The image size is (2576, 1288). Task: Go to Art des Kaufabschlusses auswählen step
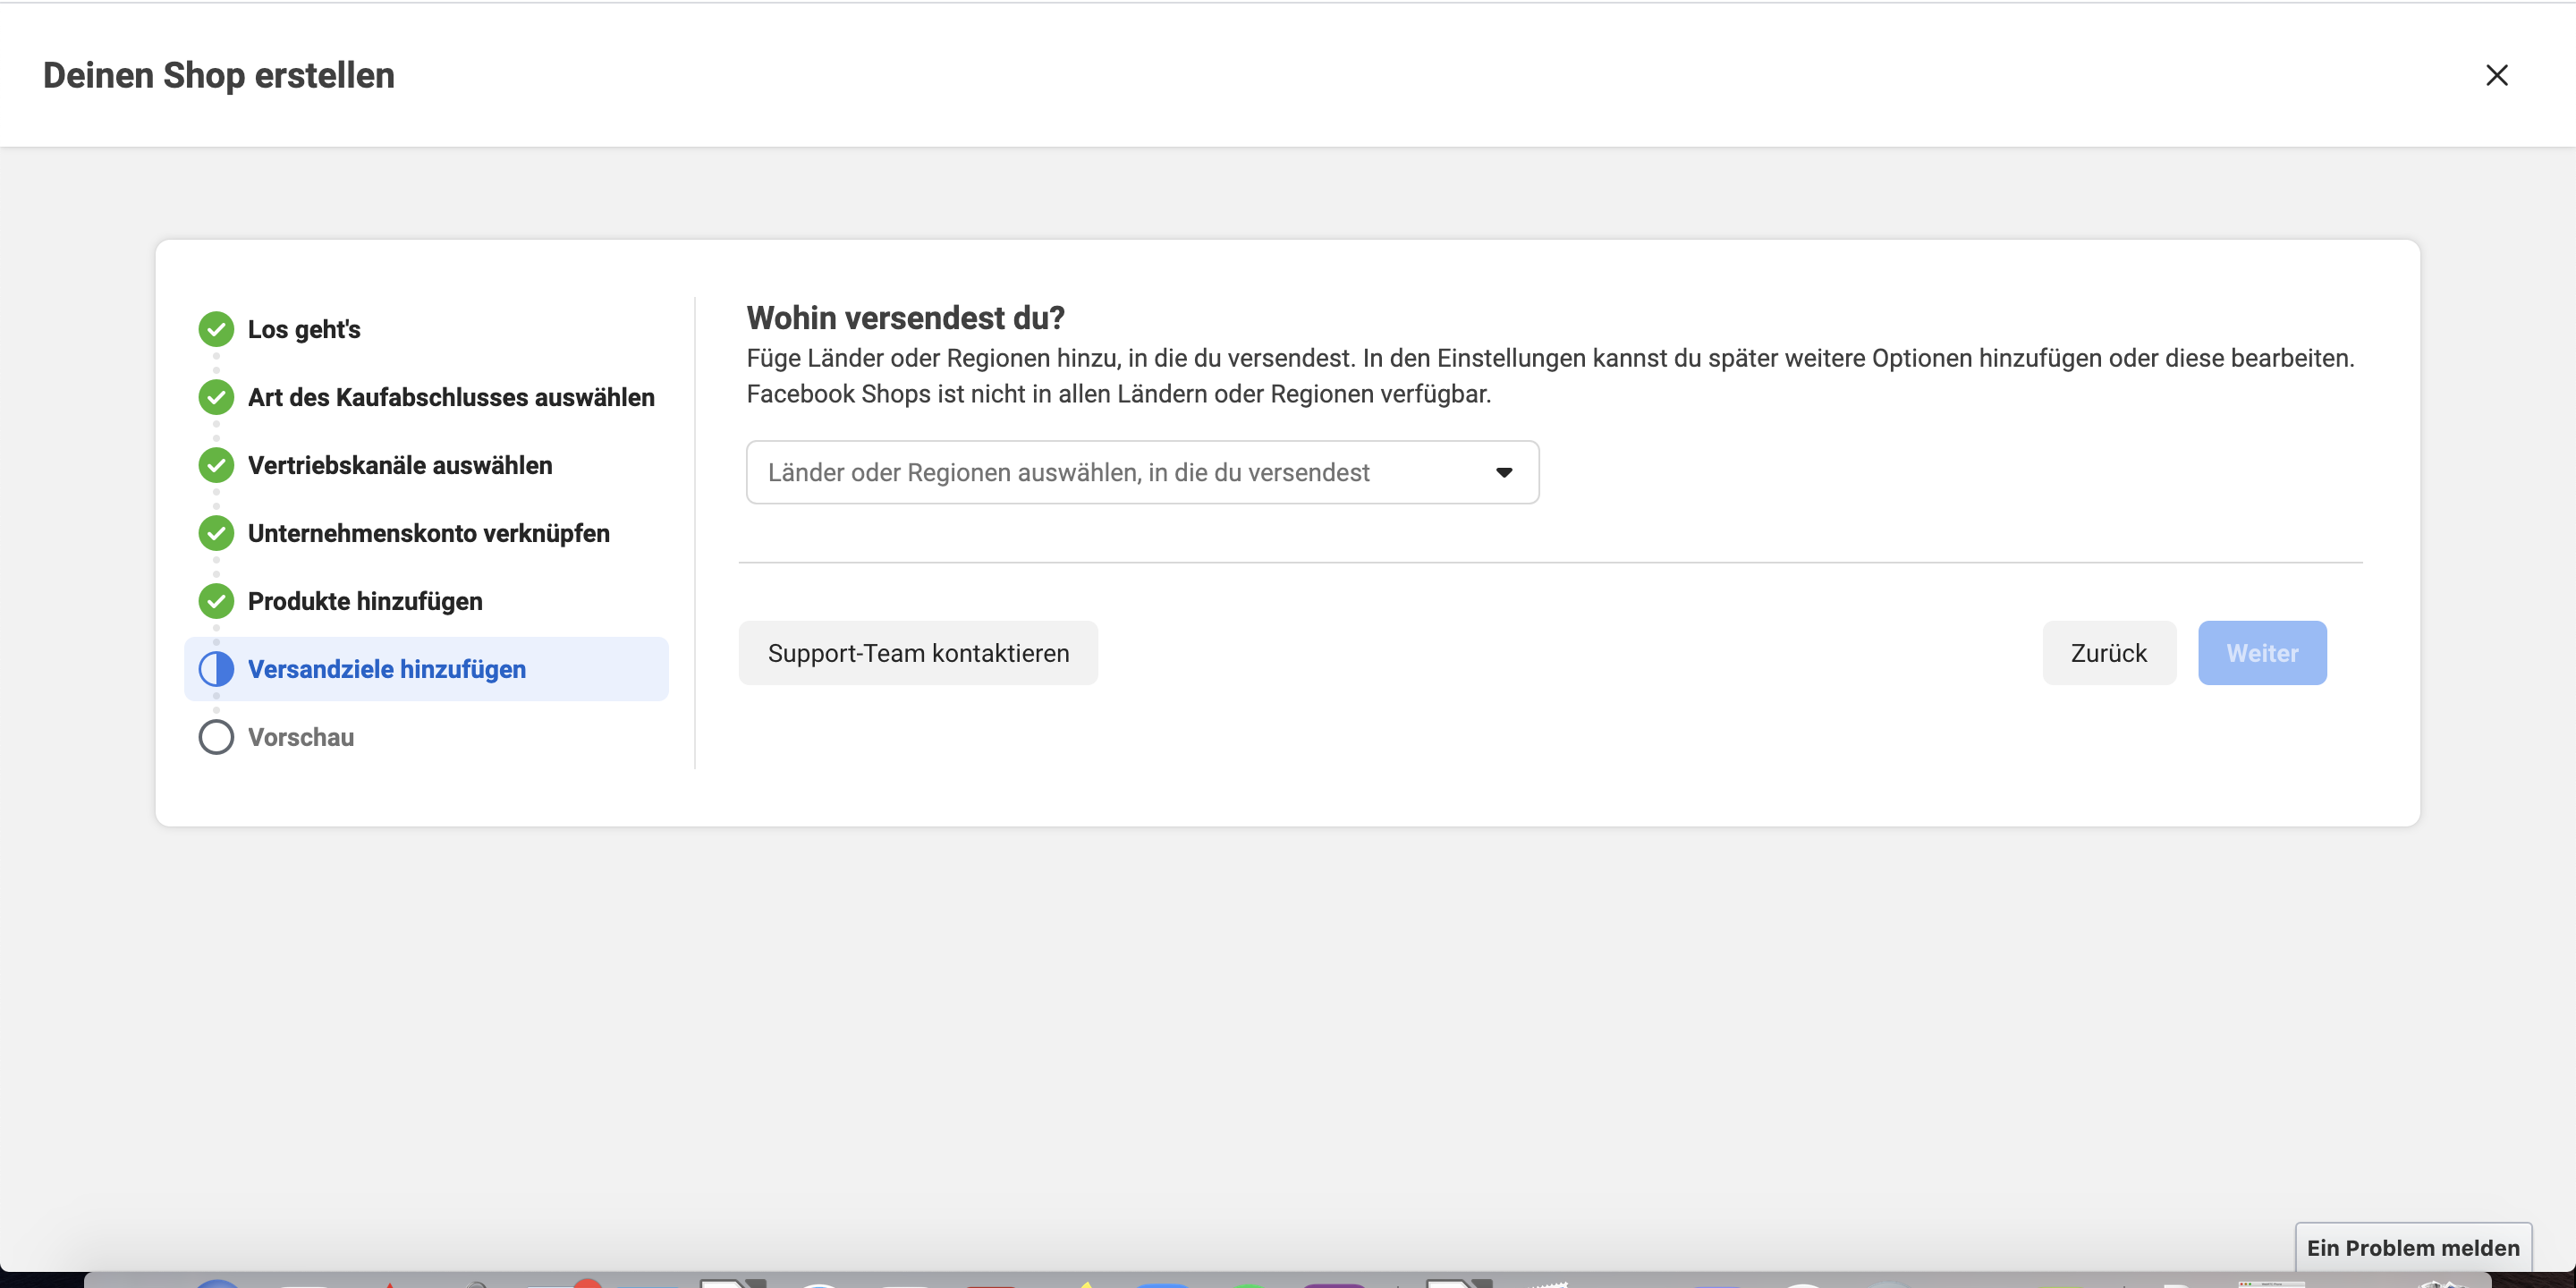click(x=451, y=397)
